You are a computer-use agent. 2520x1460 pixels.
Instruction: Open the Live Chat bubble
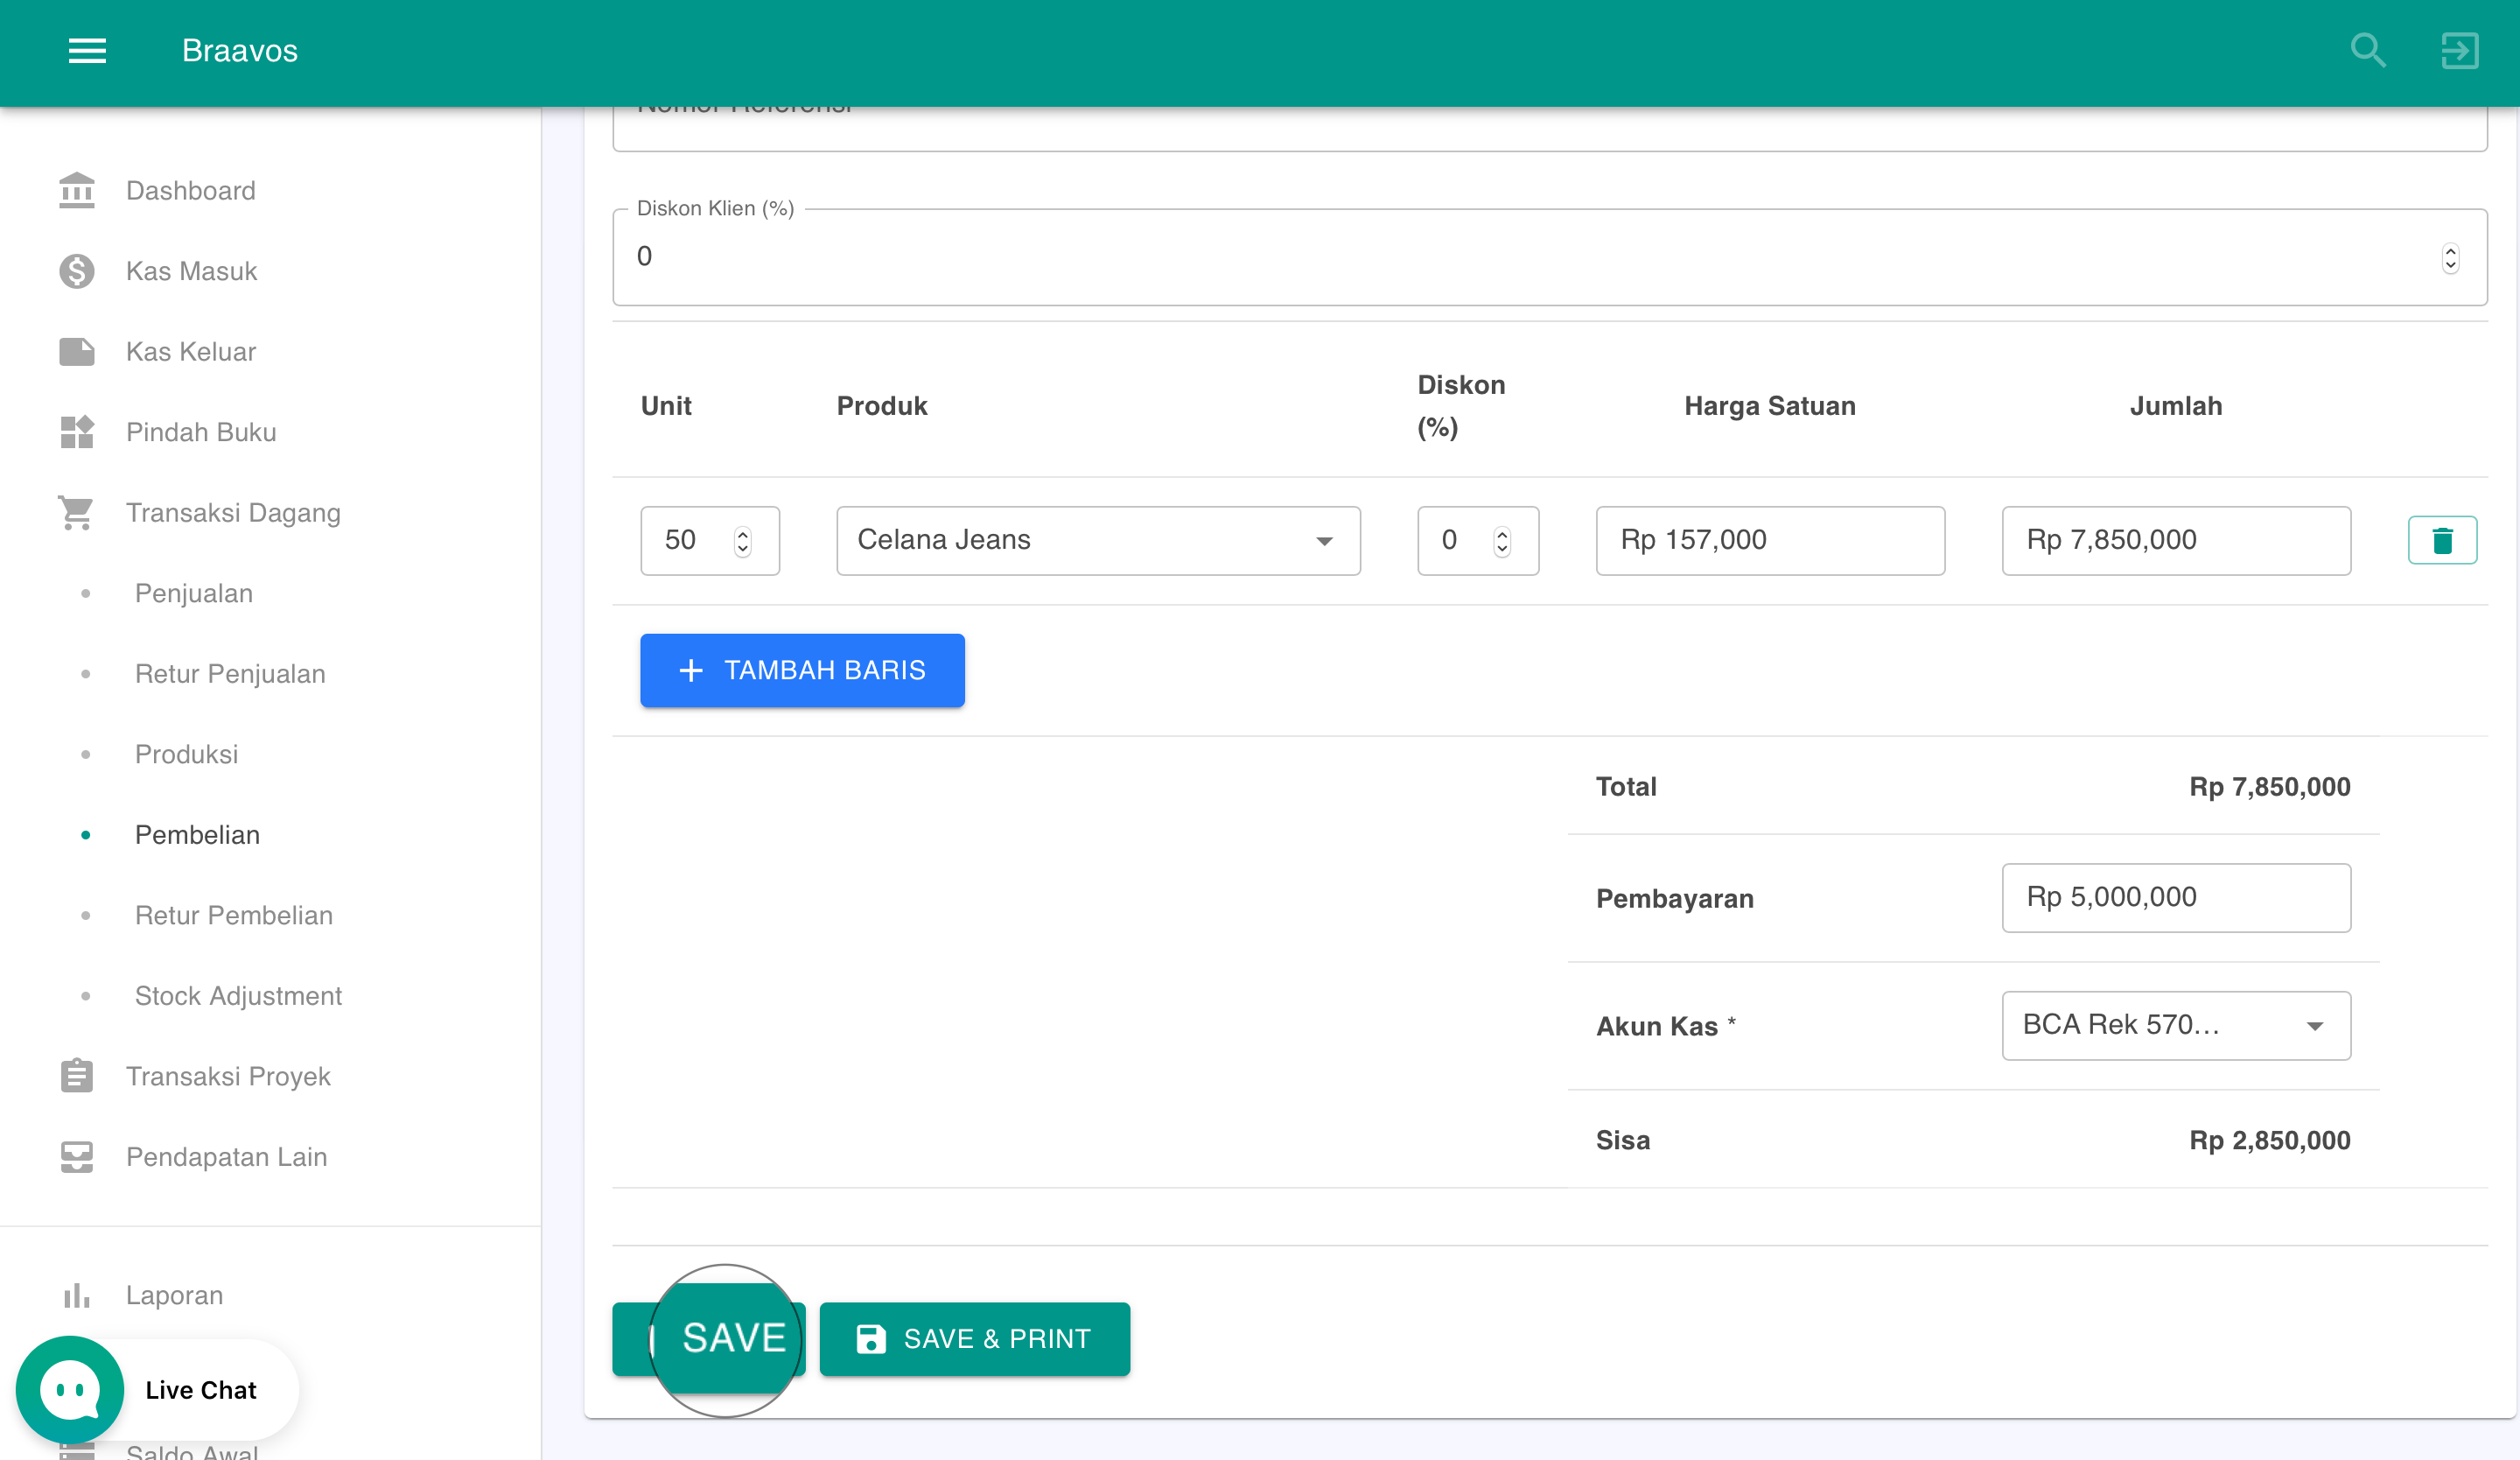(x=70, y=1389)
